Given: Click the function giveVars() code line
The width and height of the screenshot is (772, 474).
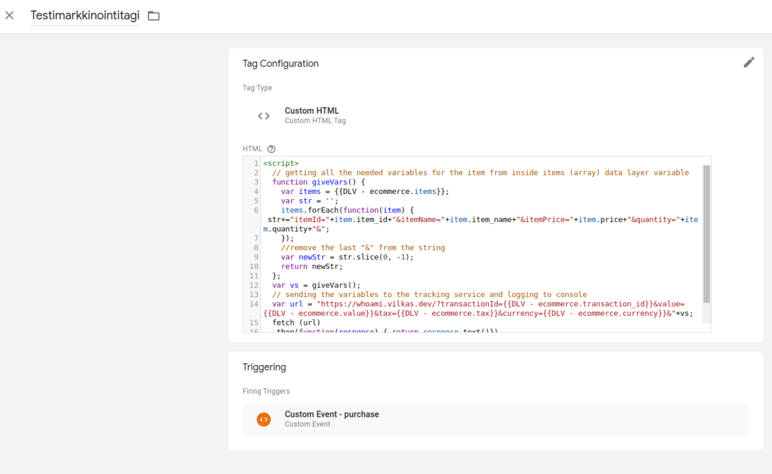Looking at the screenshot, I should (319, 182).
